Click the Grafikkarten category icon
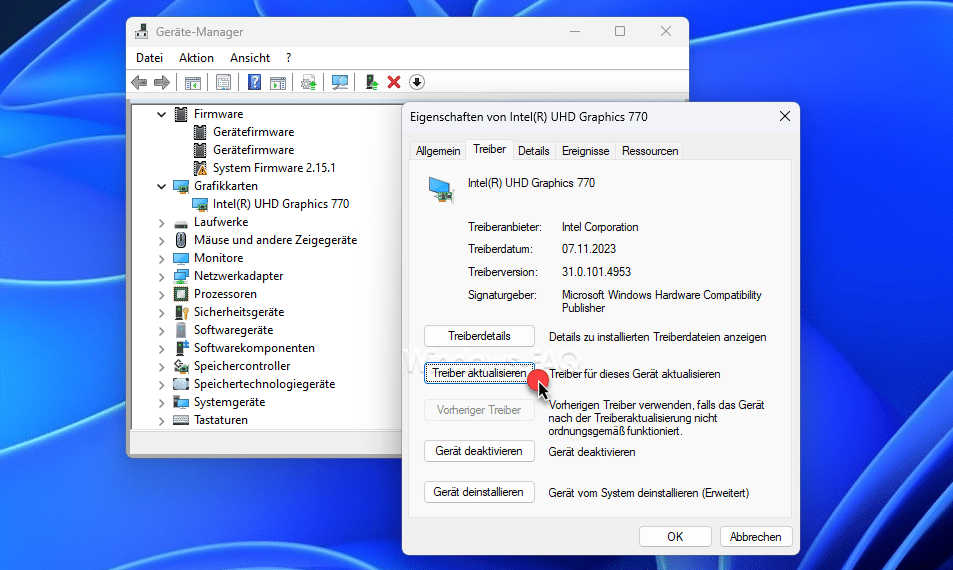The width and height of the screenshot is (953, 570). point(181,186)
